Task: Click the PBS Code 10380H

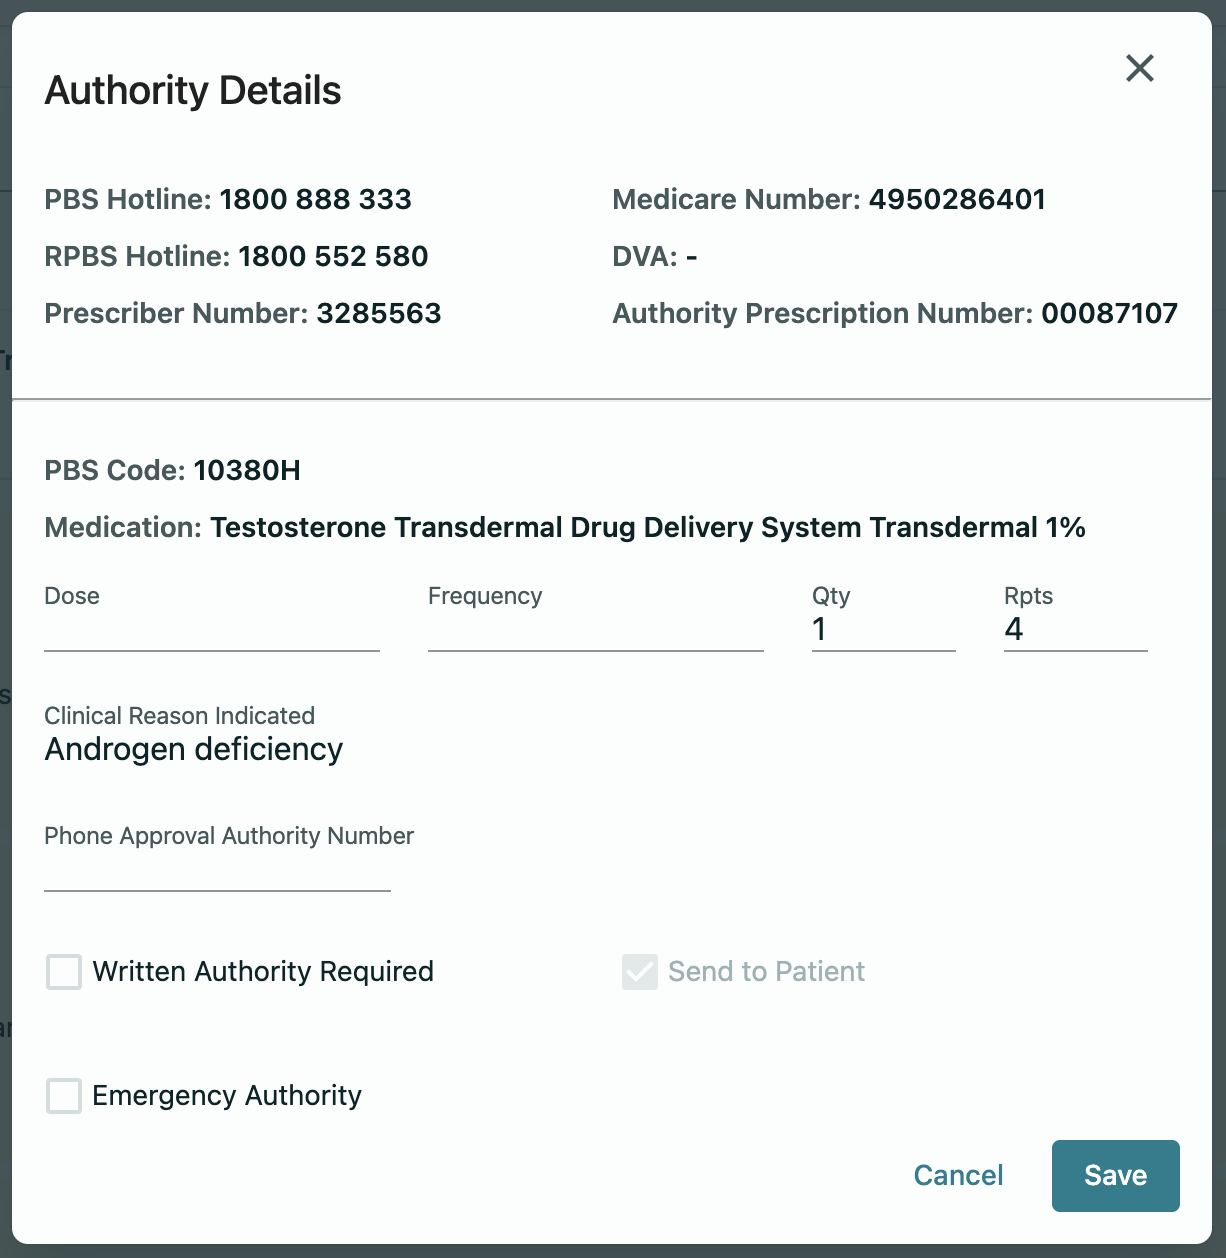Action: pyautogui.click(x=247, y=470)
